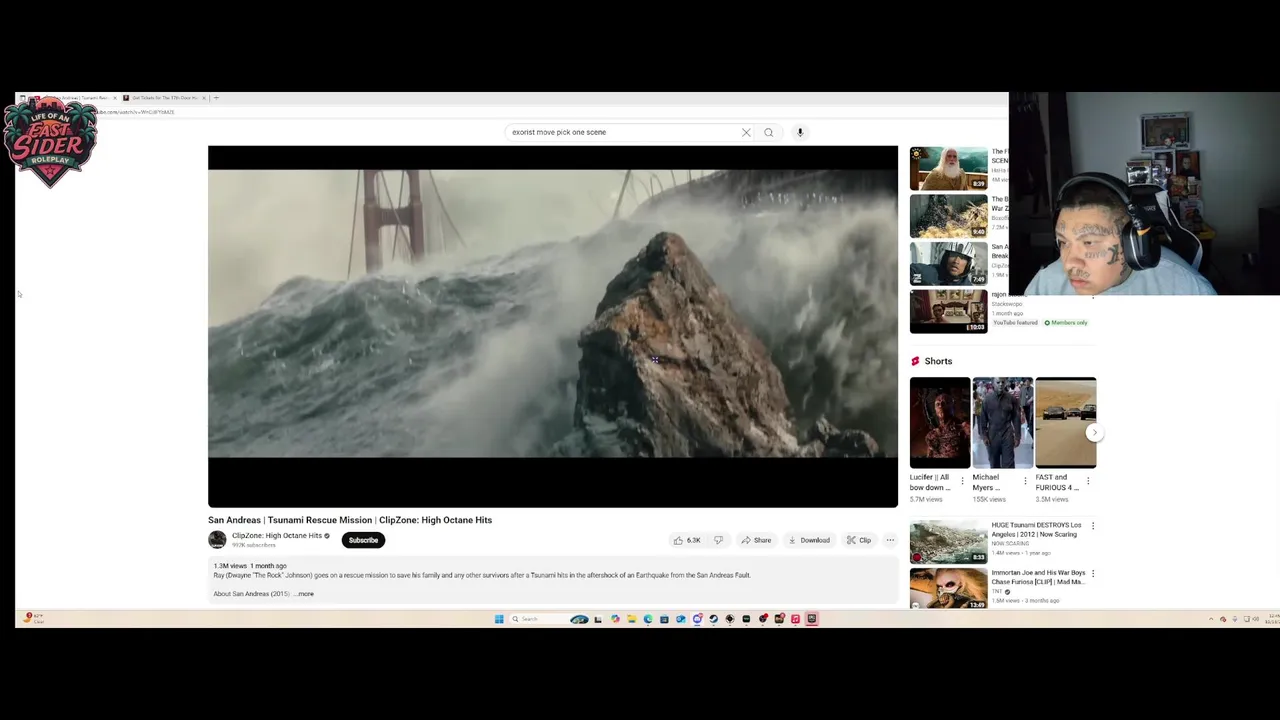Switch to the Get Tickets browser tab
Image resolution: width=1280 pixels, height=720 pixels.
click(163, 98)
